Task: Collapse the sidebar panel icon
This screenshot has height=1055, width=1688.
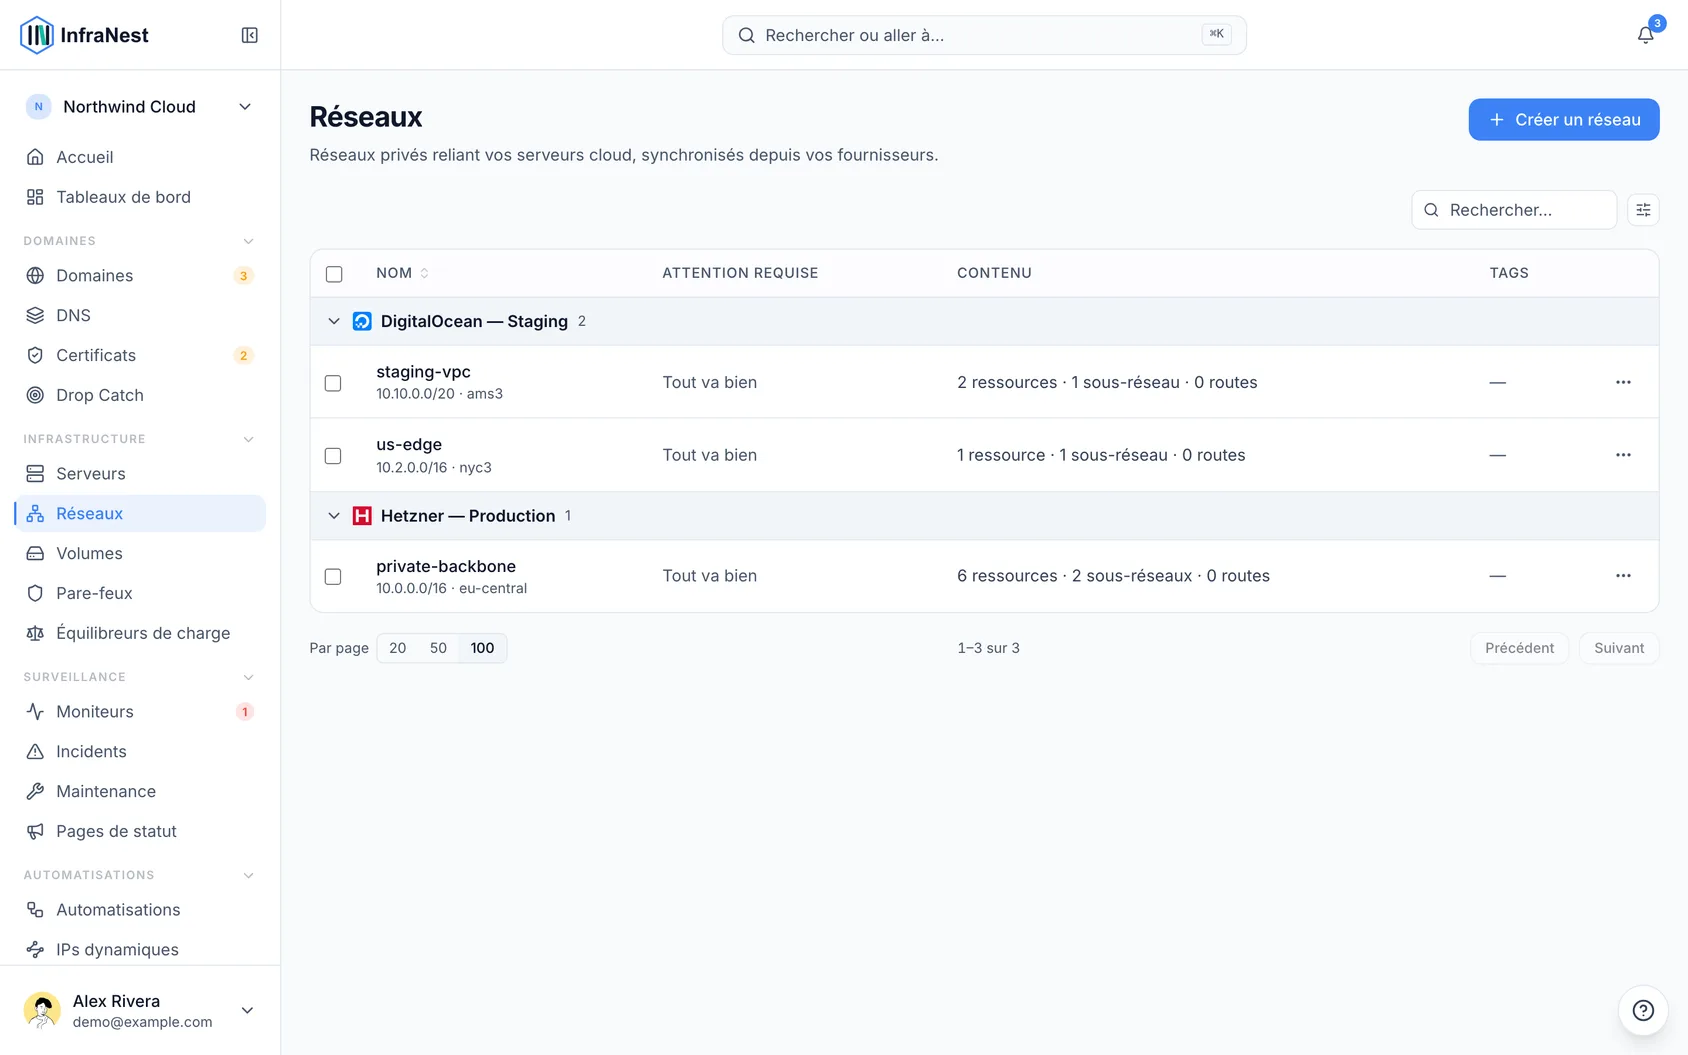Action: (x=250, y=35)
